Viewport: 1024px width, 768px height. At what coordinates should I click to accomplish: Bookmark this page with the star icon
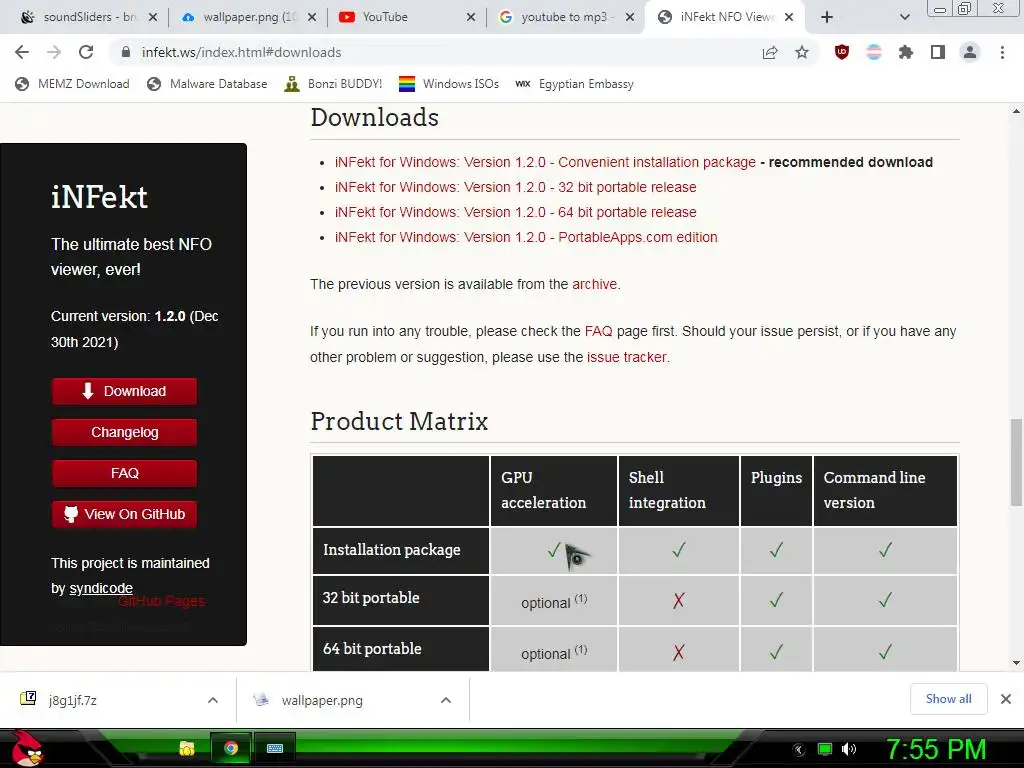click(x=802, y=52)
